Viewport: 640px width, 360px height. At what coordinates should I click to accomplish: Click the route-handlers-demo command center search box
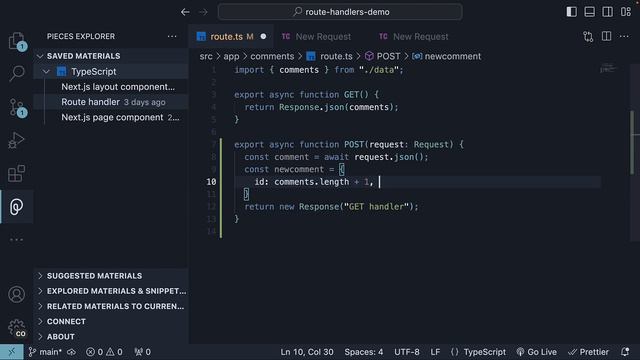[x=340, y=12]
